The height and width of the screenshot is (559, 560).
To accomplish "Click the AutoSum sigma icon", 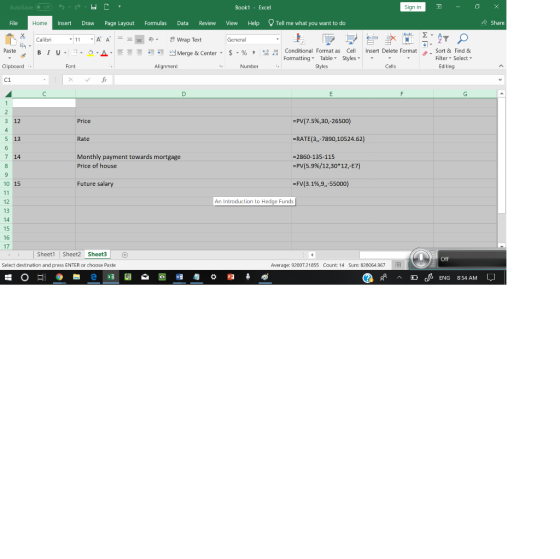I will (x=425, y=35).
